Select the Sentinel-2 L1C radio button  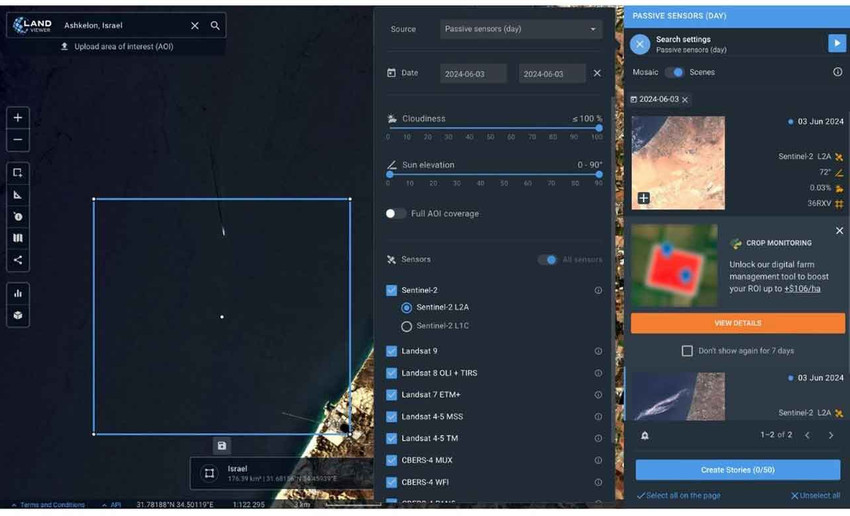[406, 326]
